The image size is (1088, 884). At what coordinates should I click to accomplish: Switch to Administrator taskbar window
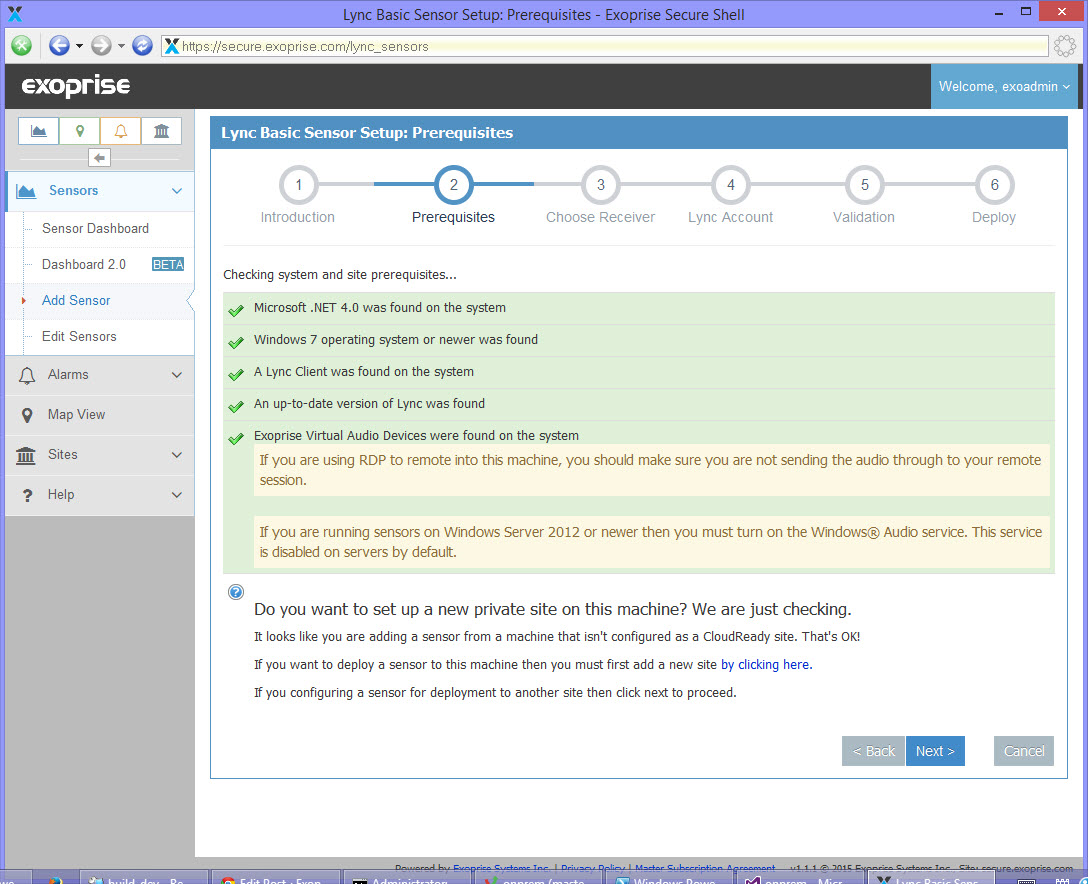click(407, 879)
